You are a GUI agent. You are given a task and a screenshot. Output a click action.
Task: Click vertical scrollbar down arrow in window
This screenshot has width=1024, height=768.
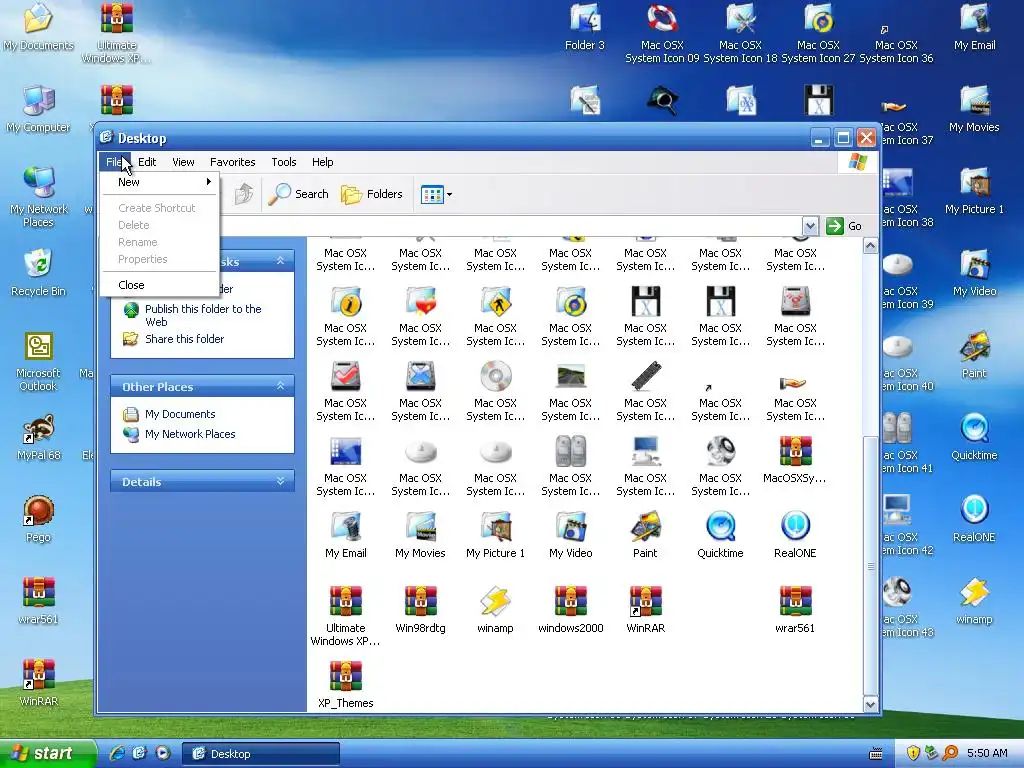[870, 705]
